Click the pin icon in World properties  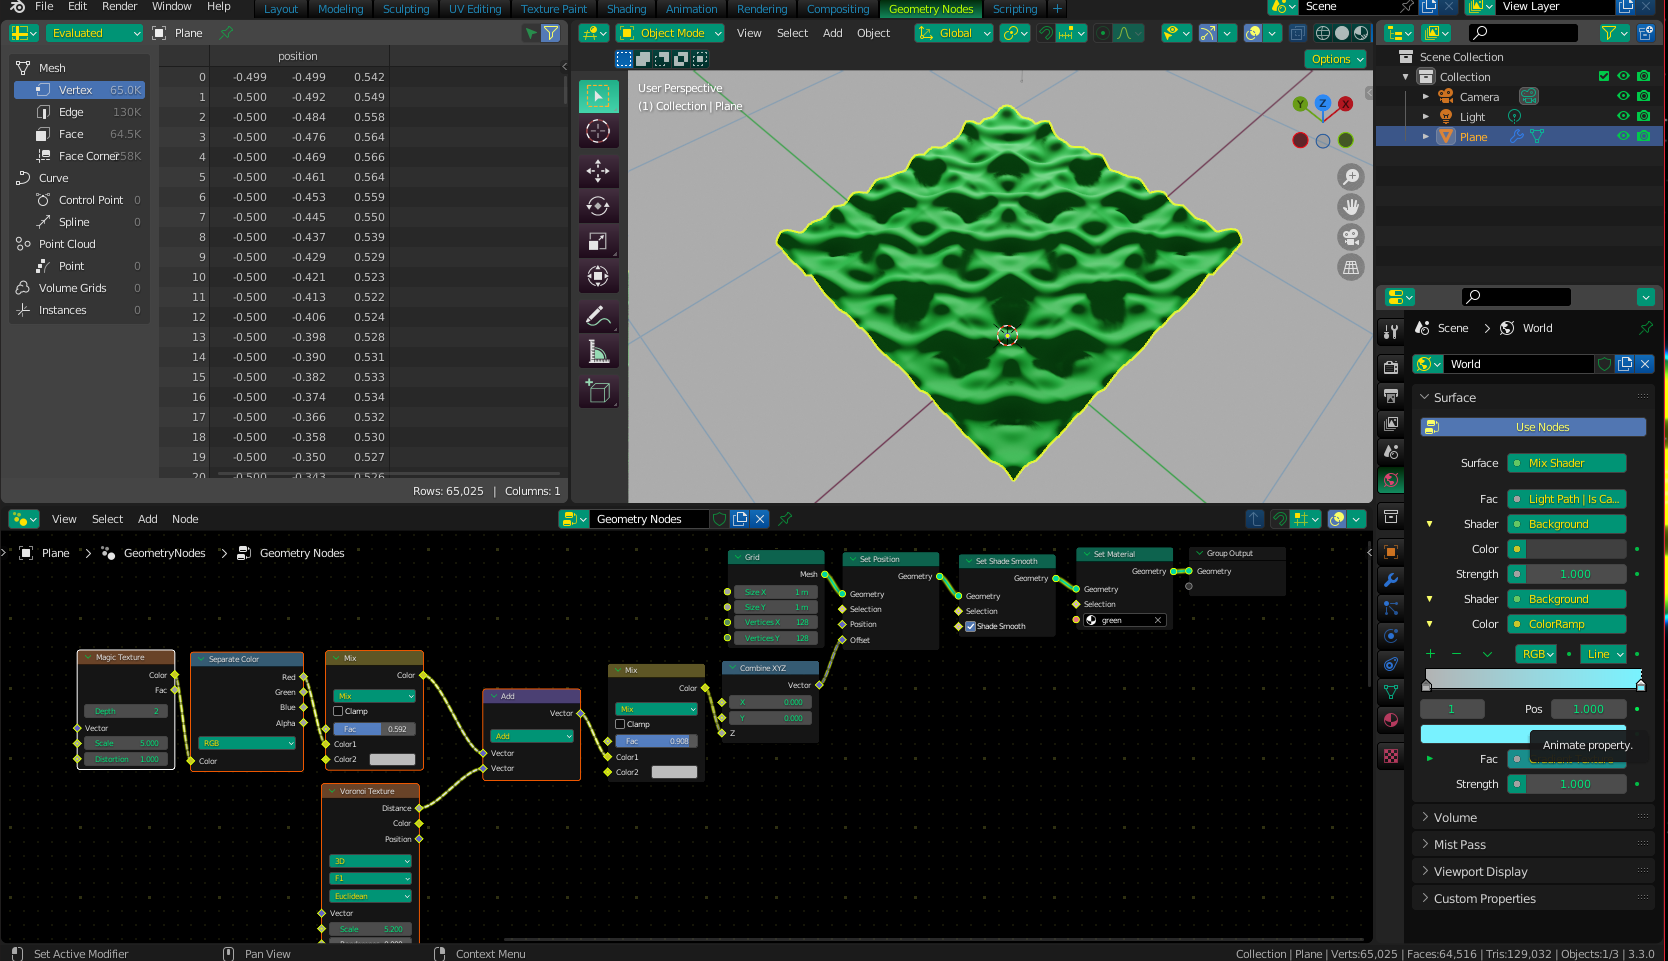pos(1645,328)
